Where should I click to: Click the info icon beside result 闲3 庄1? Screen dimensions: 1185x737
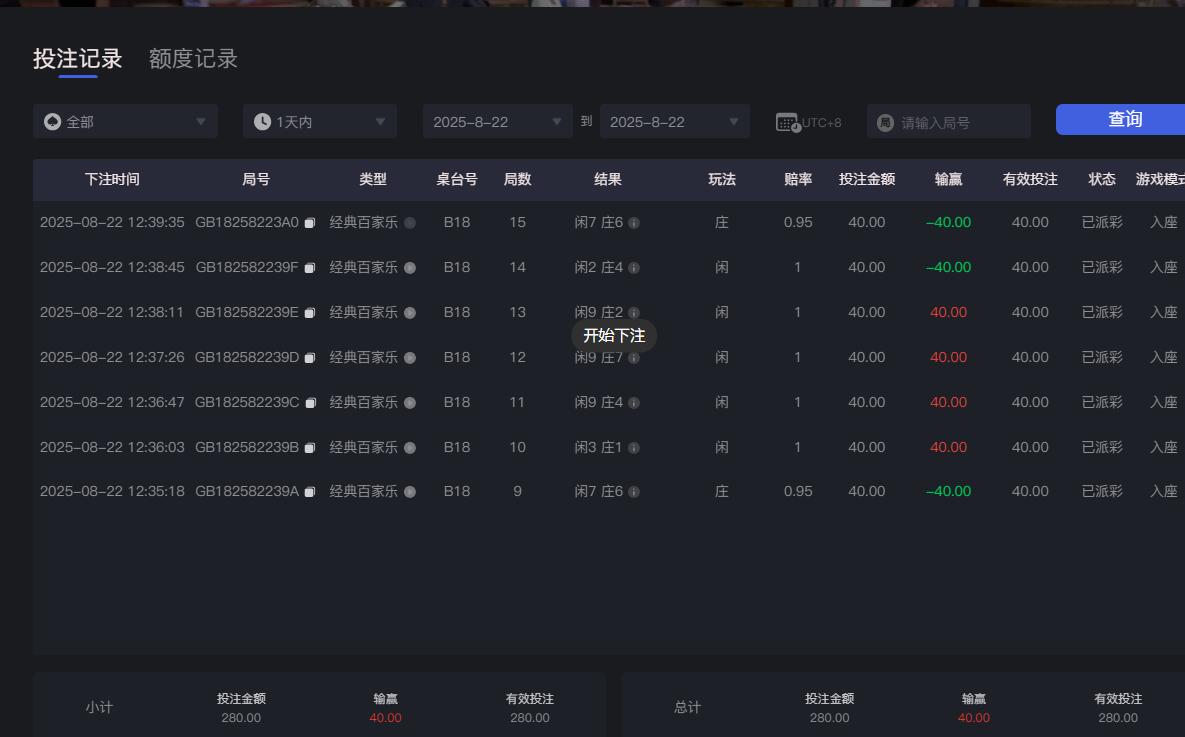pos(634,447)
